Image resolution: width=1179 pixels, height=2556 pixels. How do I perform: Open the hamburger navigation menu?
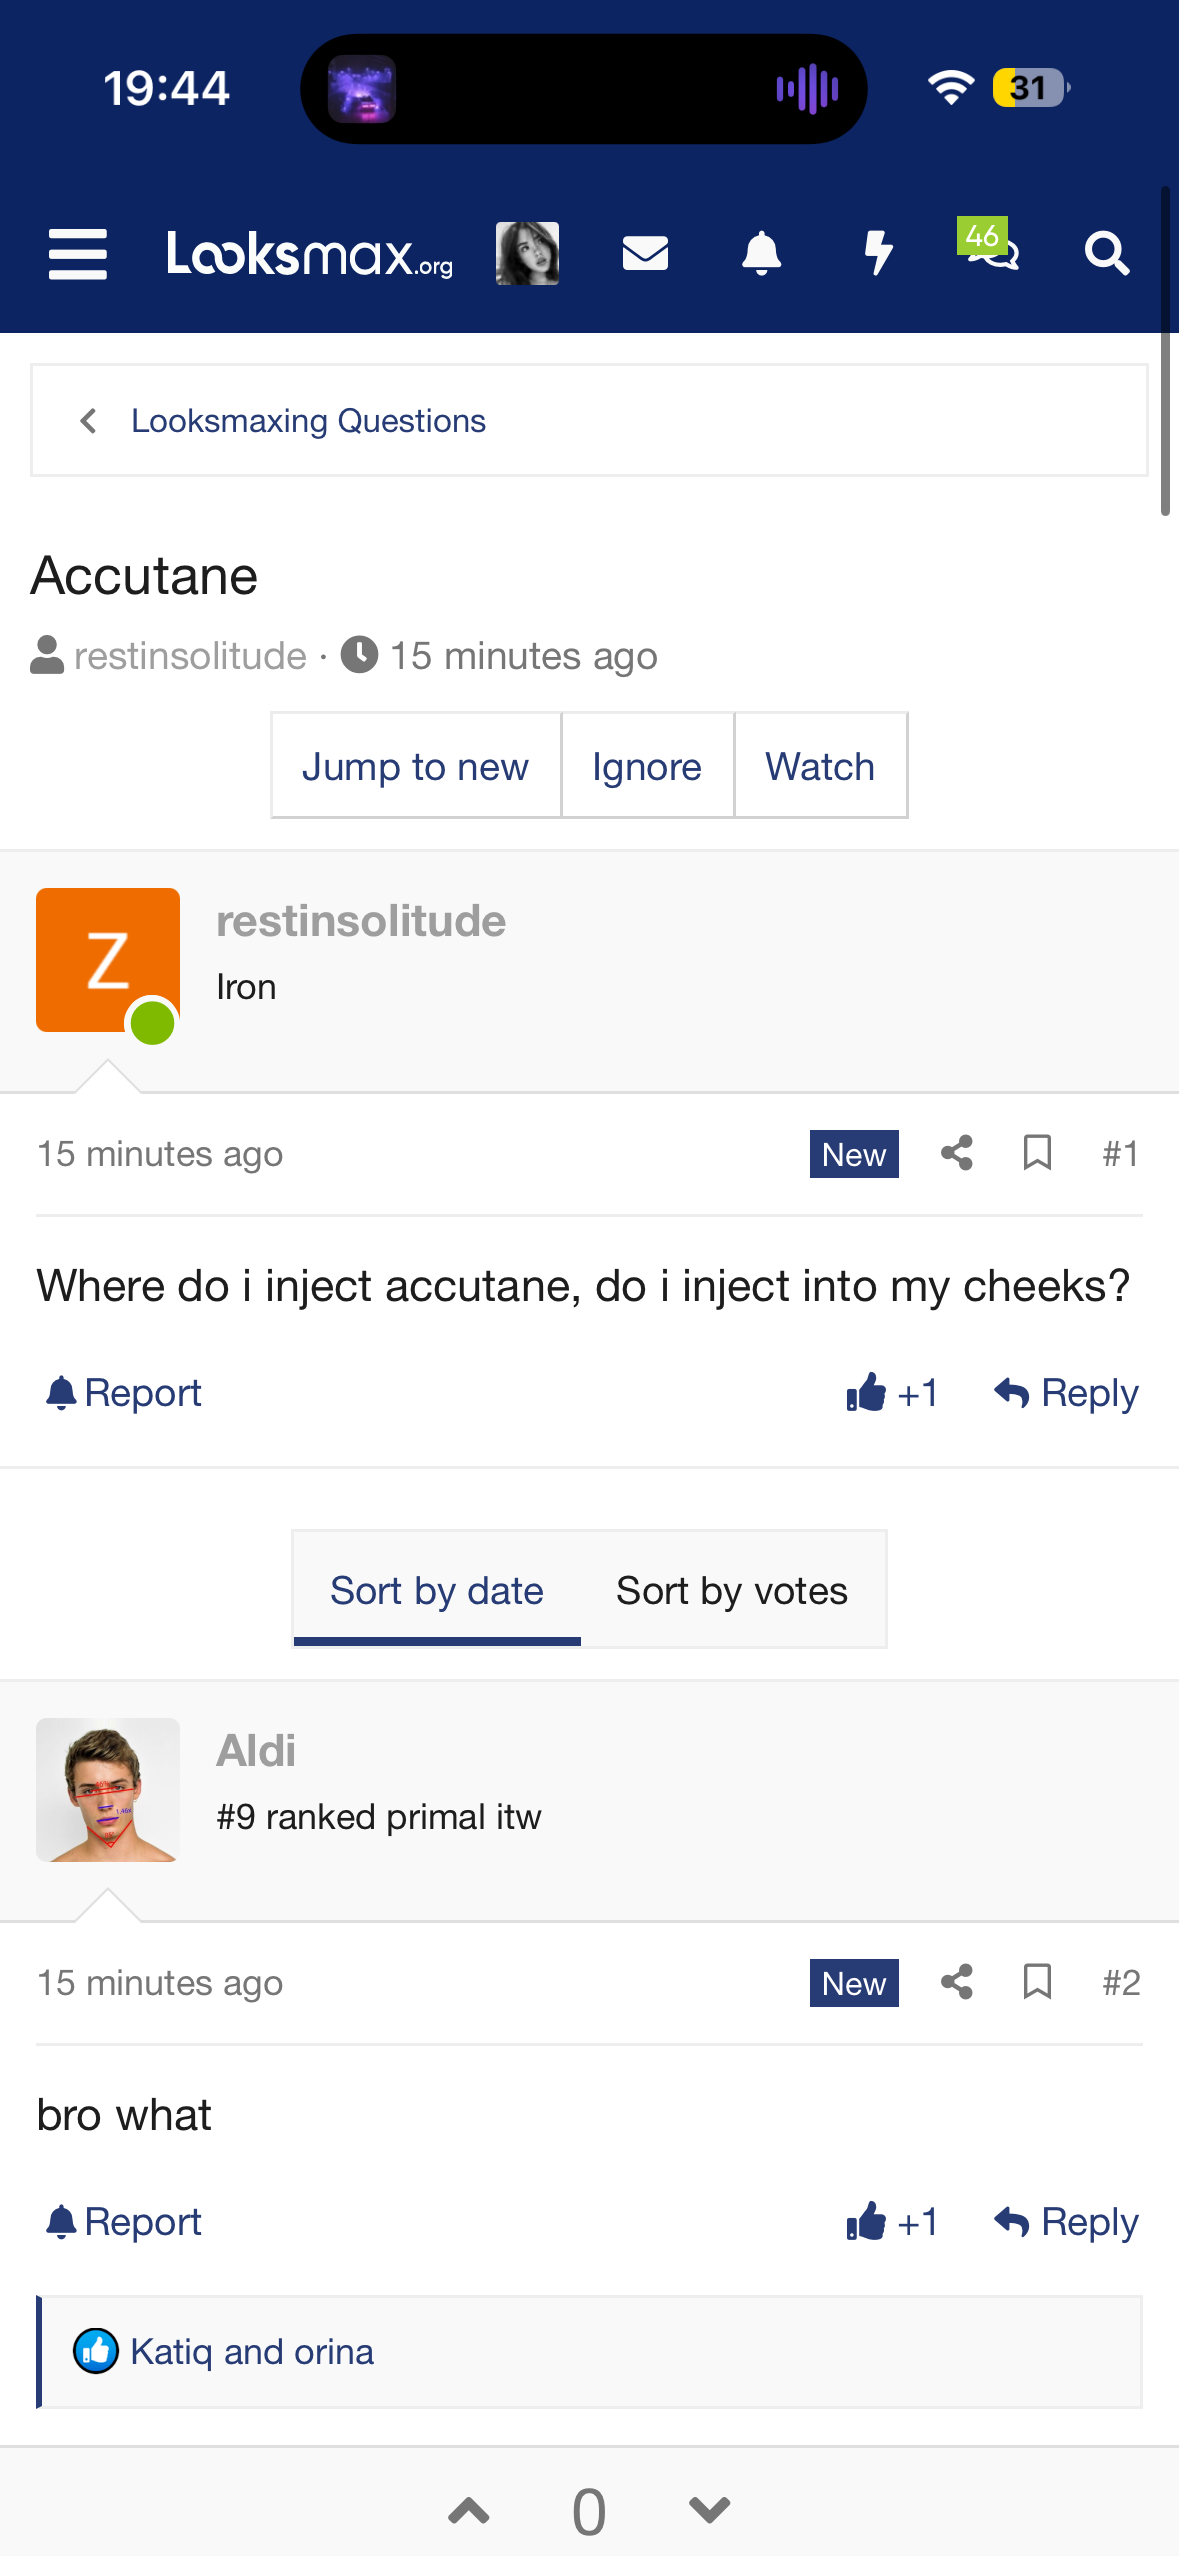tap(78, 253)
